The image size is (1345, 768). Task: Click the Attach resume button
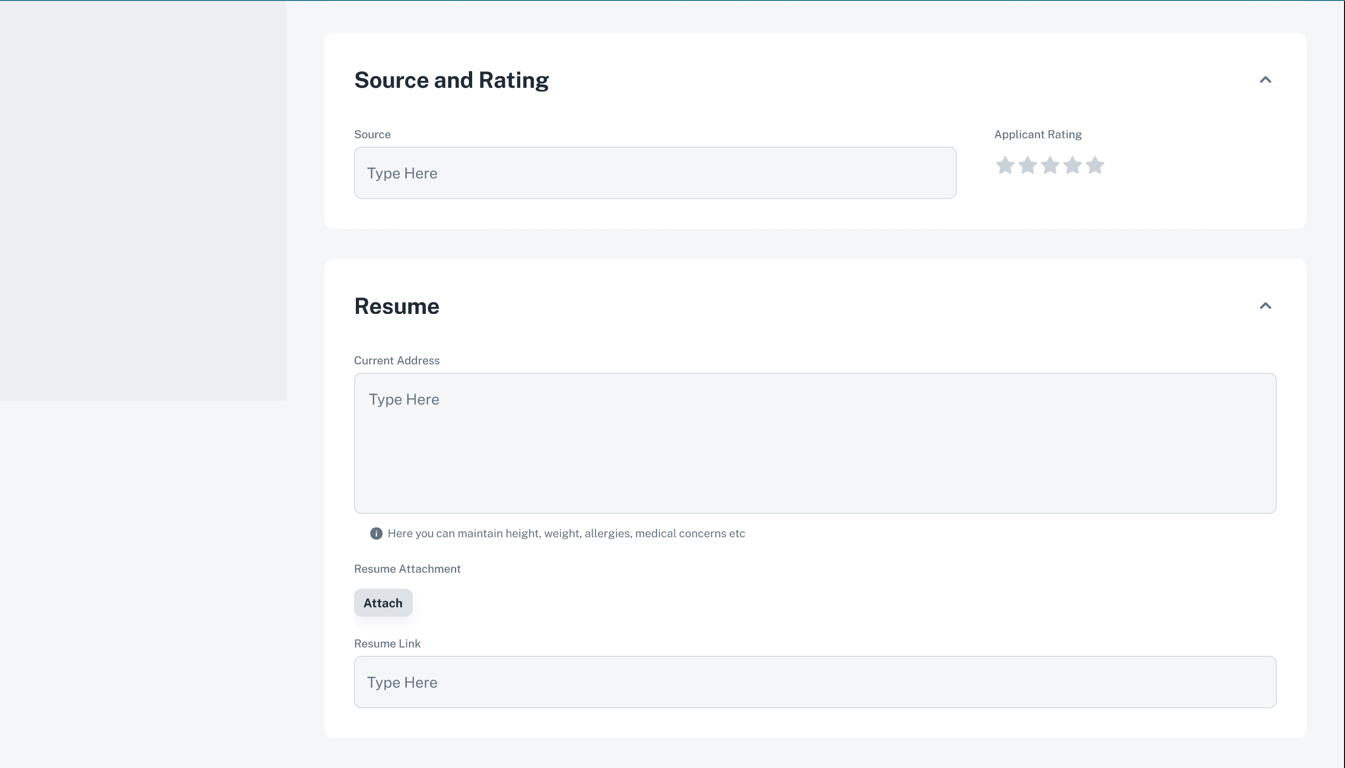click(383, 603)
